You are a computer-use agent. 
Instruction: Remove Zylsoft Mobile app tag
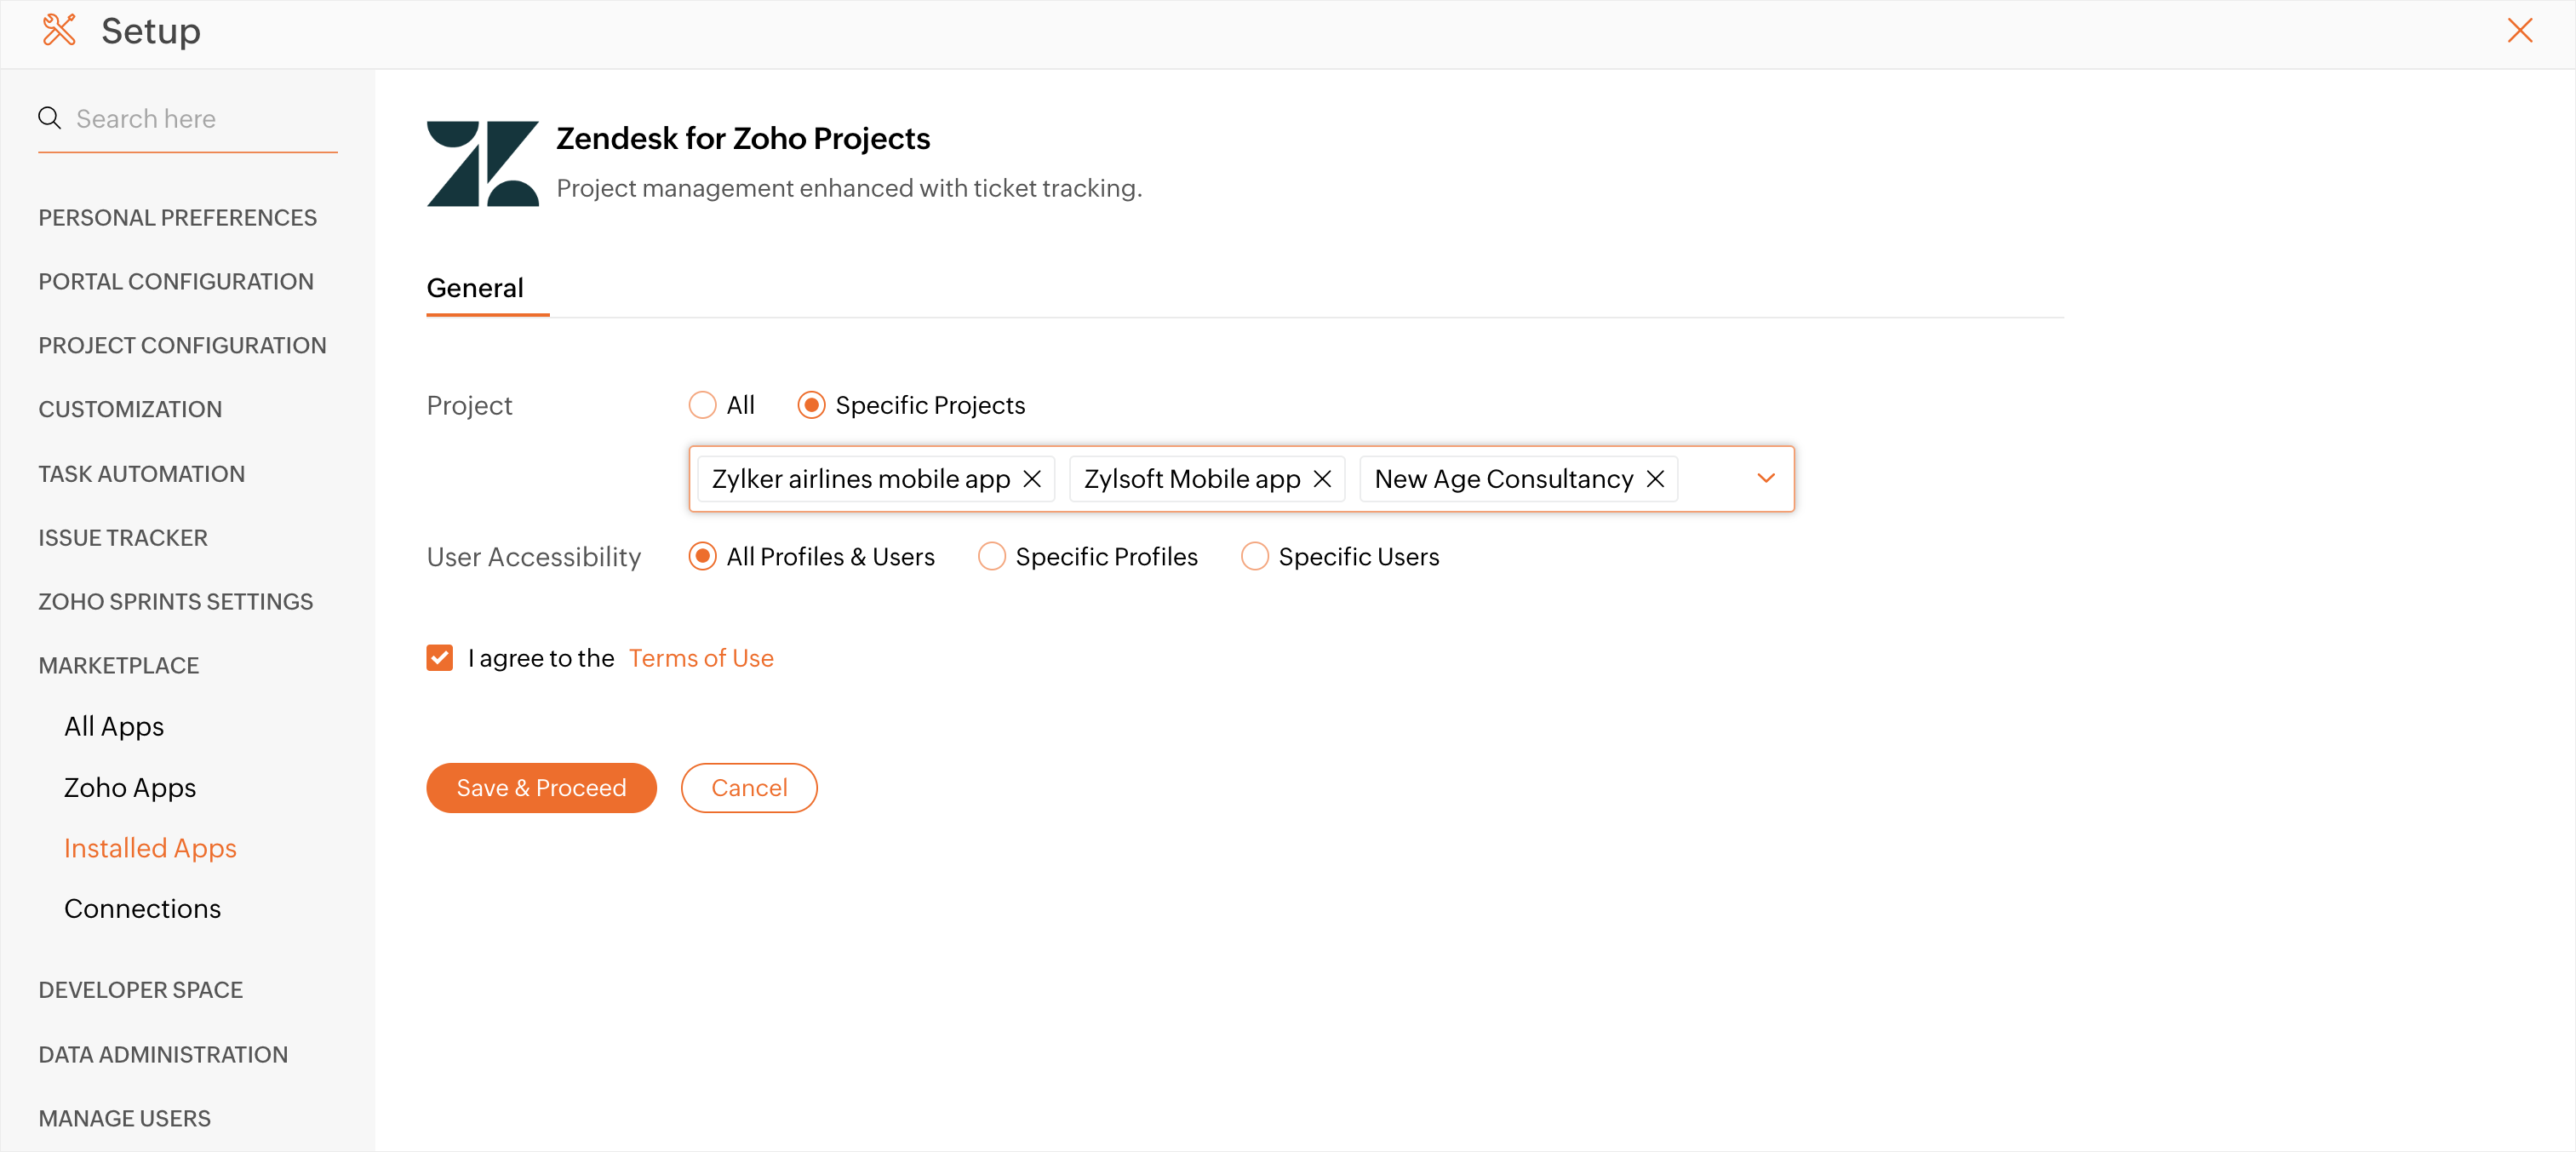(1322, 479)
